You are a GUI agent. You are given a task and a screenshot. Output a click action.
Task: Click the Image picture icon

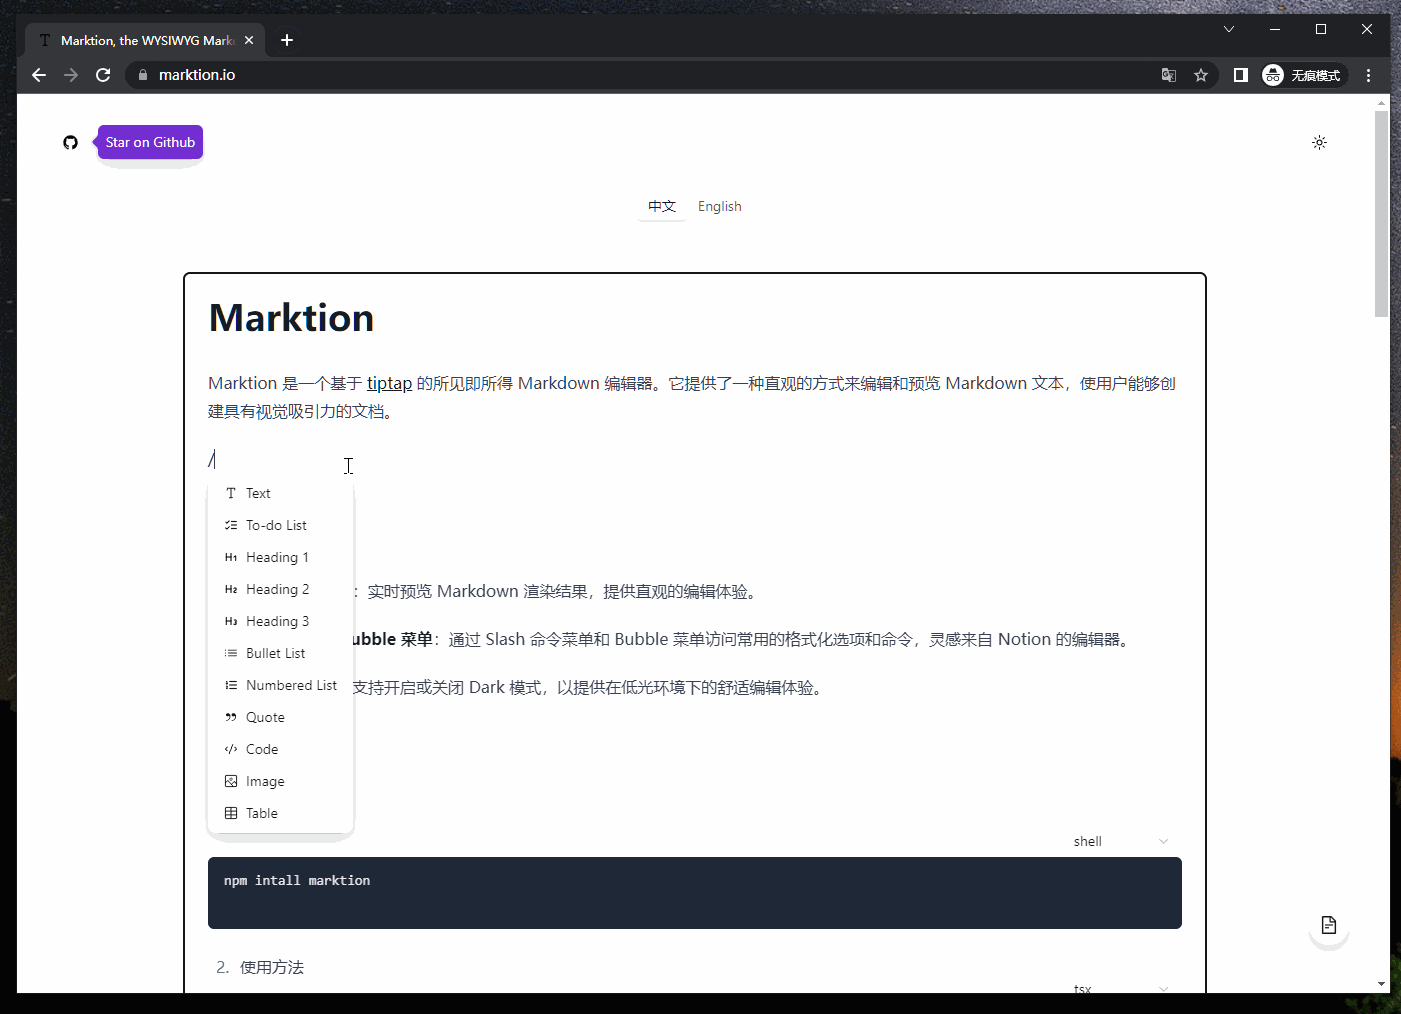coord(231,781)
